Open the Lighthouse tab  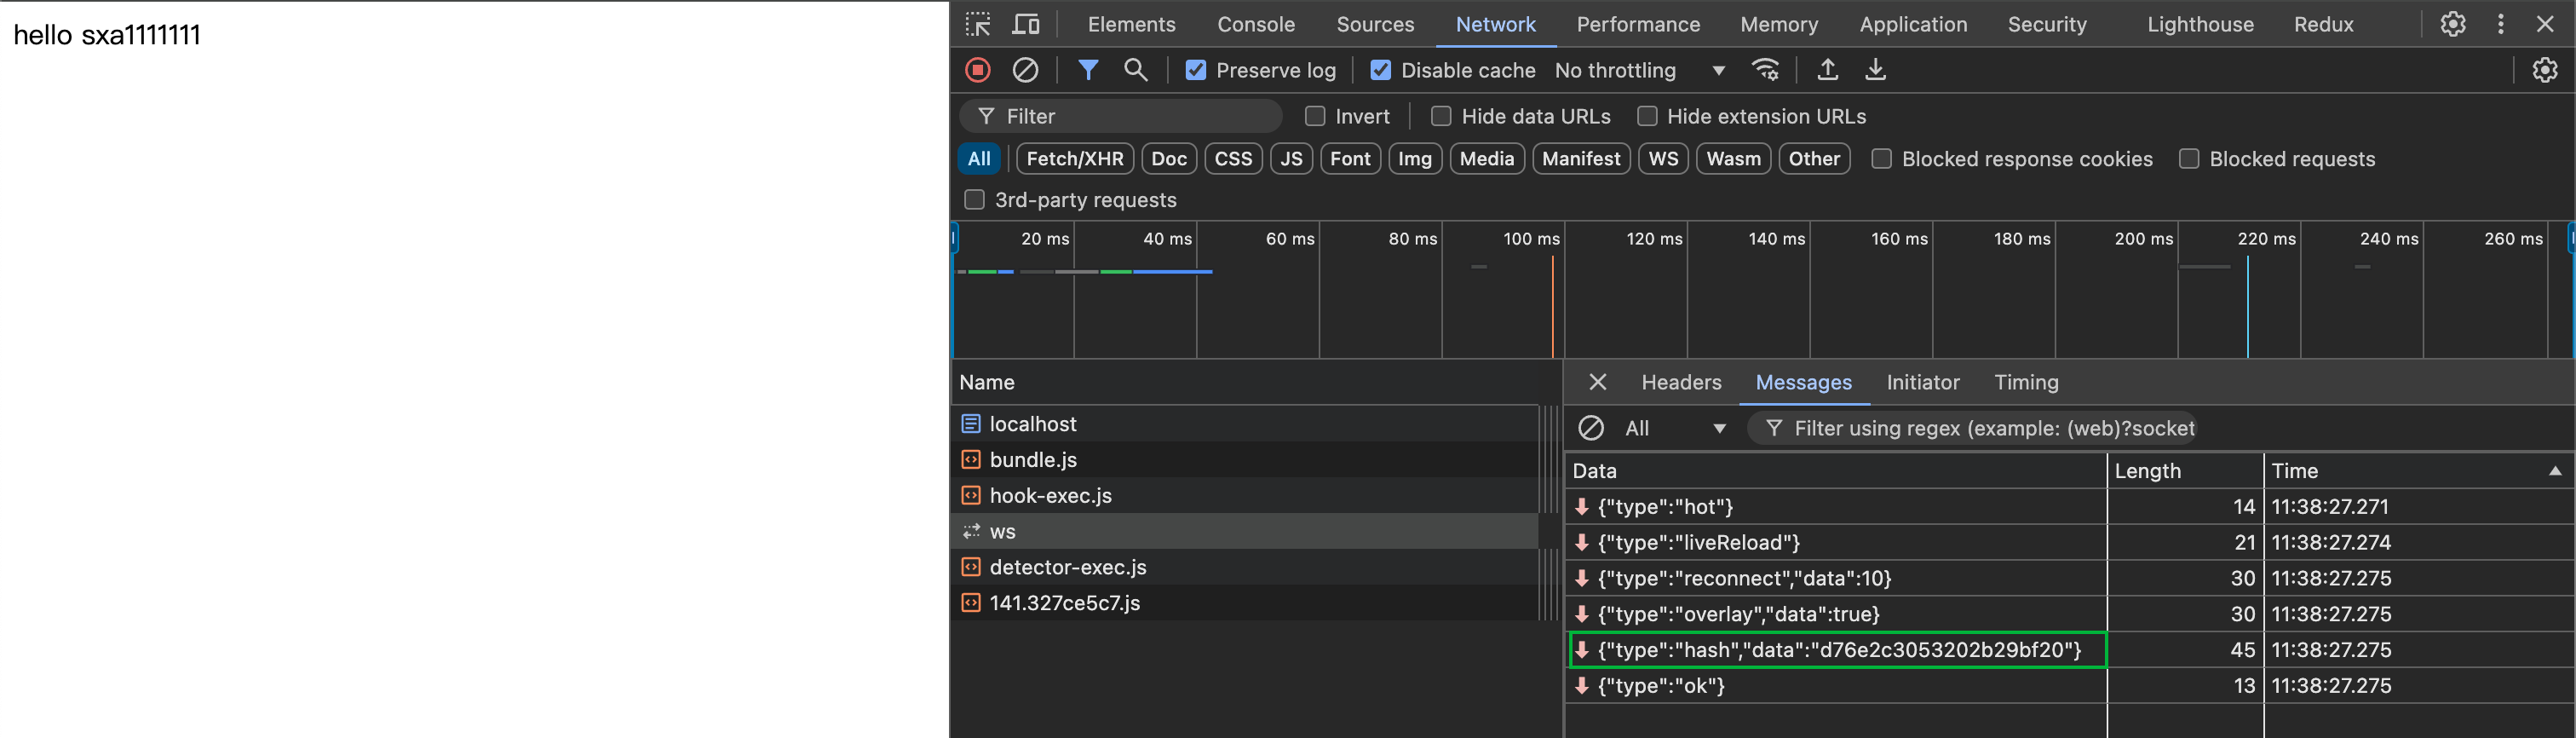tap(2200, 24)
